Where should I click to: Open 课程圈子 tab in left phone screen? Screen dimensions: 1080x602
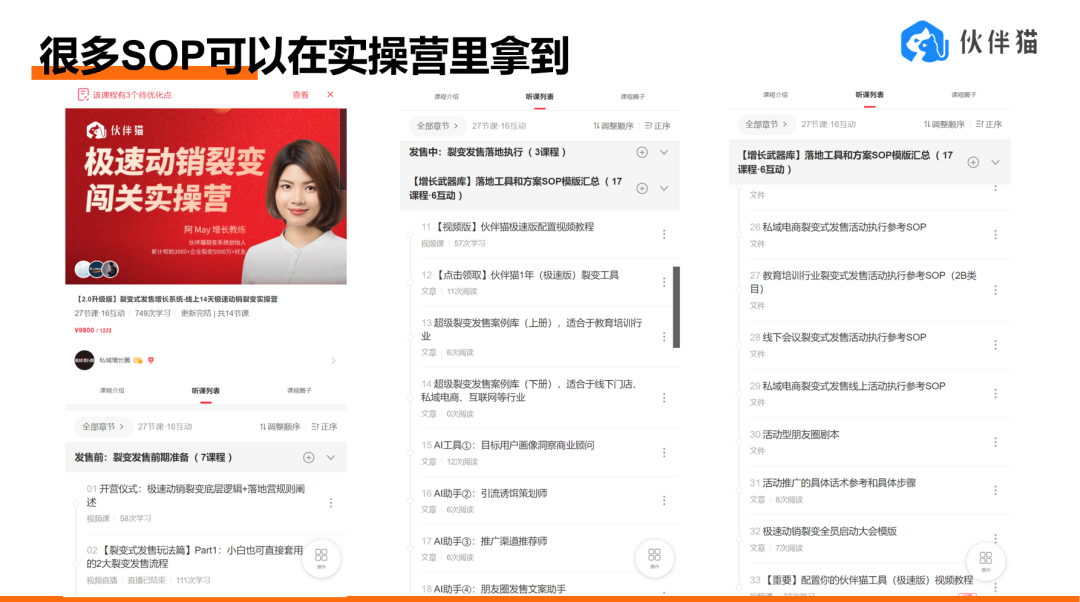tap(299, 391)
